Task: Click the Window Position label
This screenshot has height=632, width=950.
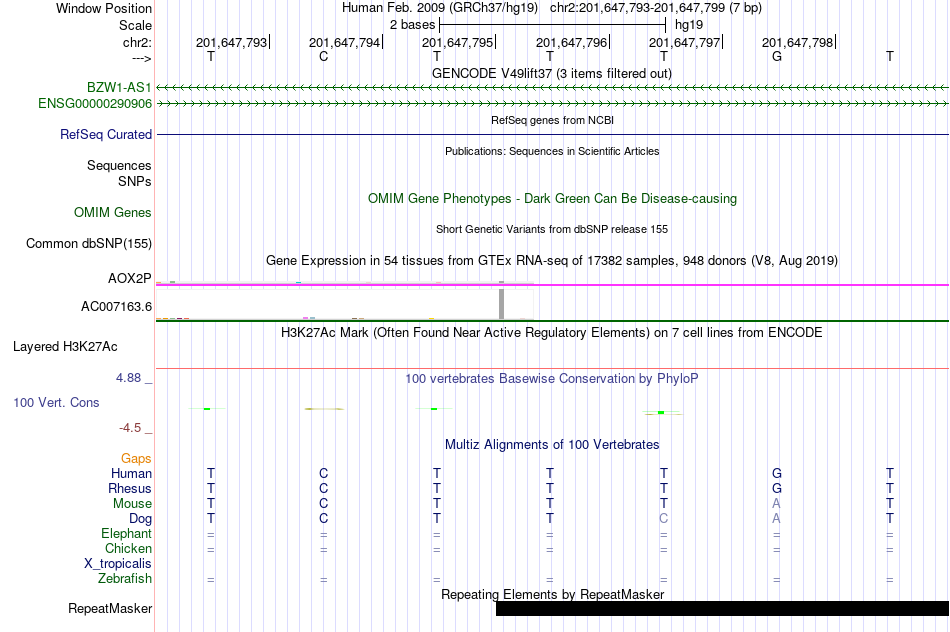Action: click(104, 8)
